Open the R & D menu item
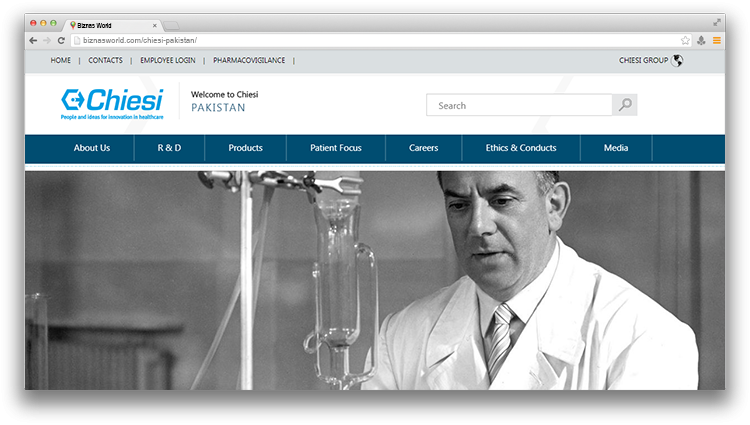 169,148
